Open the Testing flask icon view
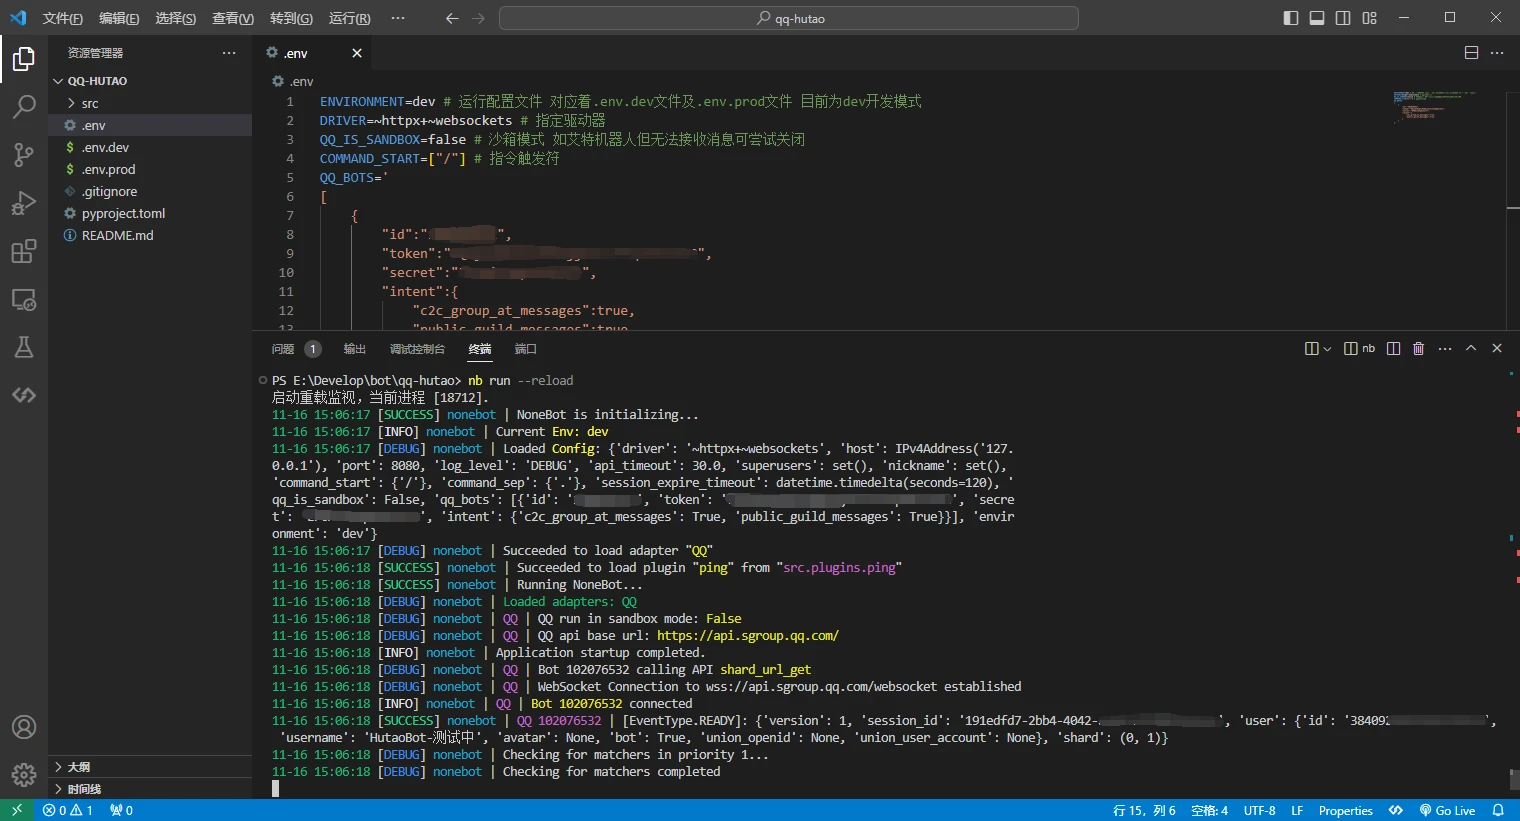The width and height of the screenshot is (1520, 821). (x=24, y=347)
